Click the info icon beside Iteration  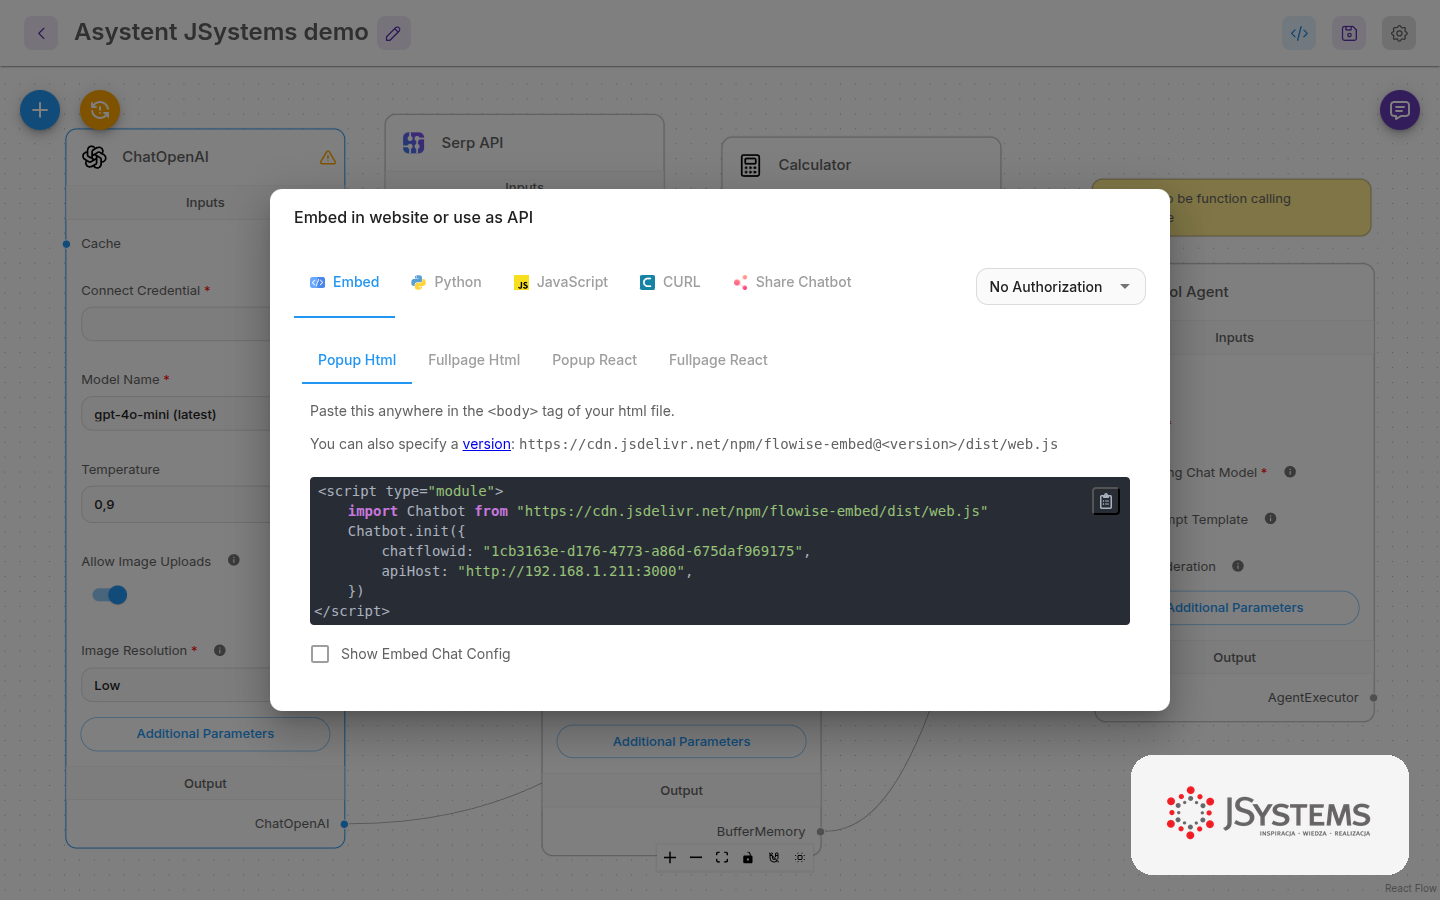point(1238,566)
